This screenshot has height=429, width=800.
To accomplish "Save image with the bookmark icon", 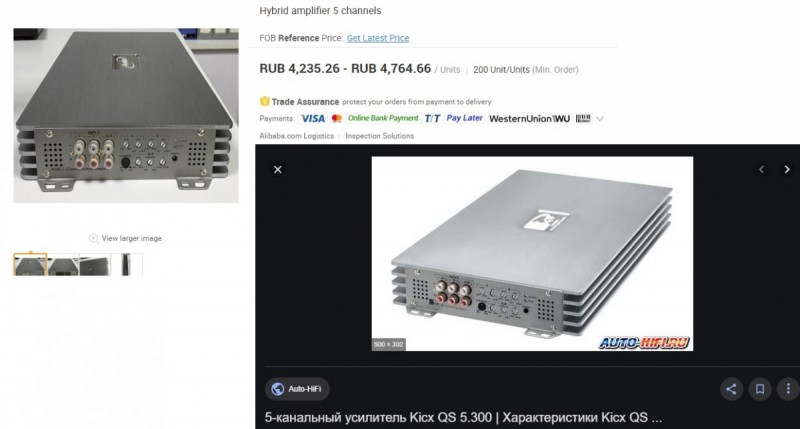I will [x=760, y=389].
